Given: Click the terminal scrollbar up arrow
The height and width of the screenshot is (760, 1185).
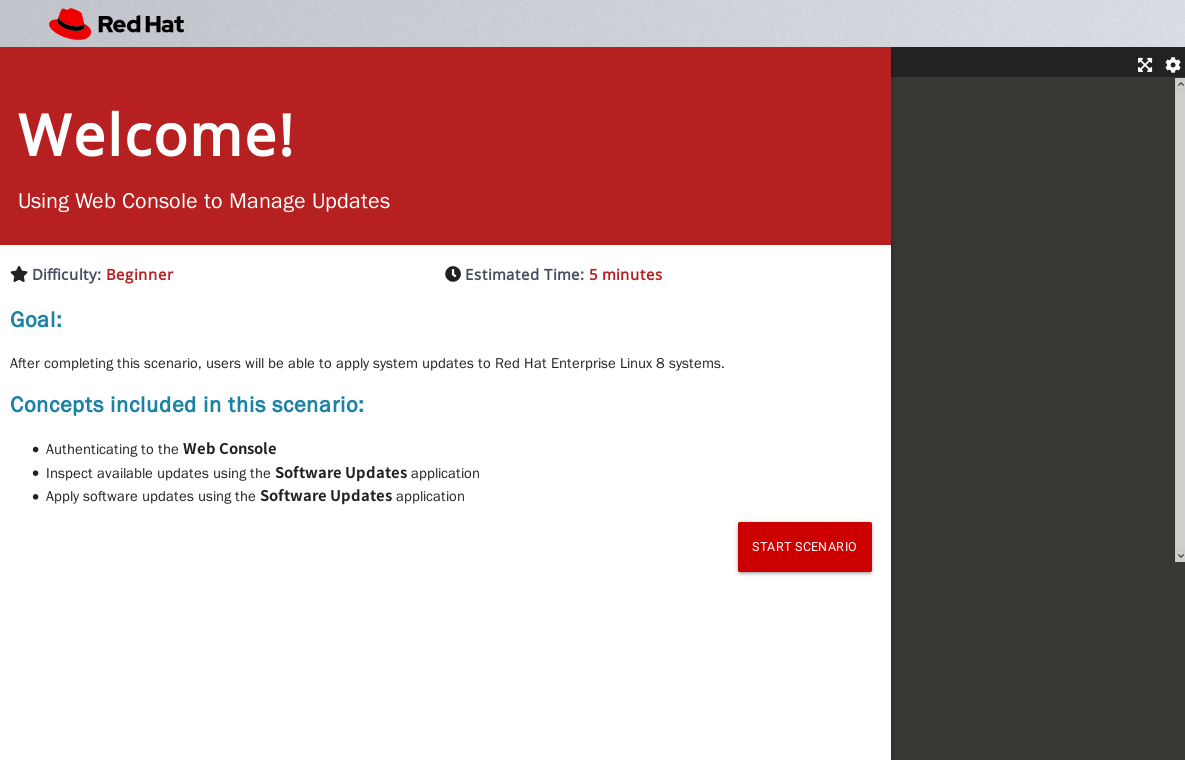Looking at the screenshot, I should [1180, 83].
